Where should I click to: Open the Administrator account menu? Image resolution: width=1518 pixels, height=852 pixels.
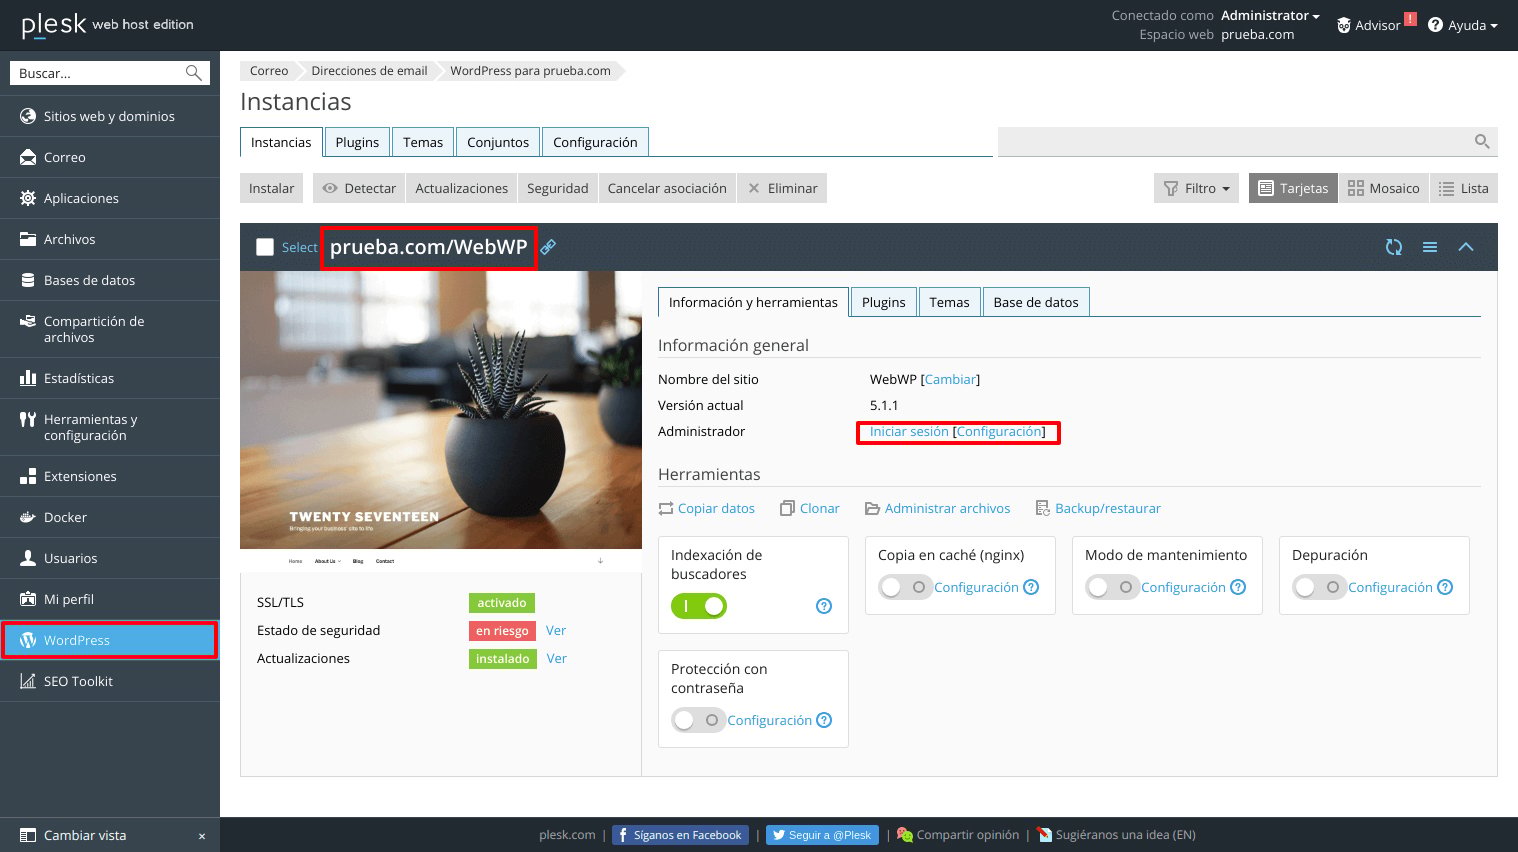pyautogui.click(x=1270, y=15)
